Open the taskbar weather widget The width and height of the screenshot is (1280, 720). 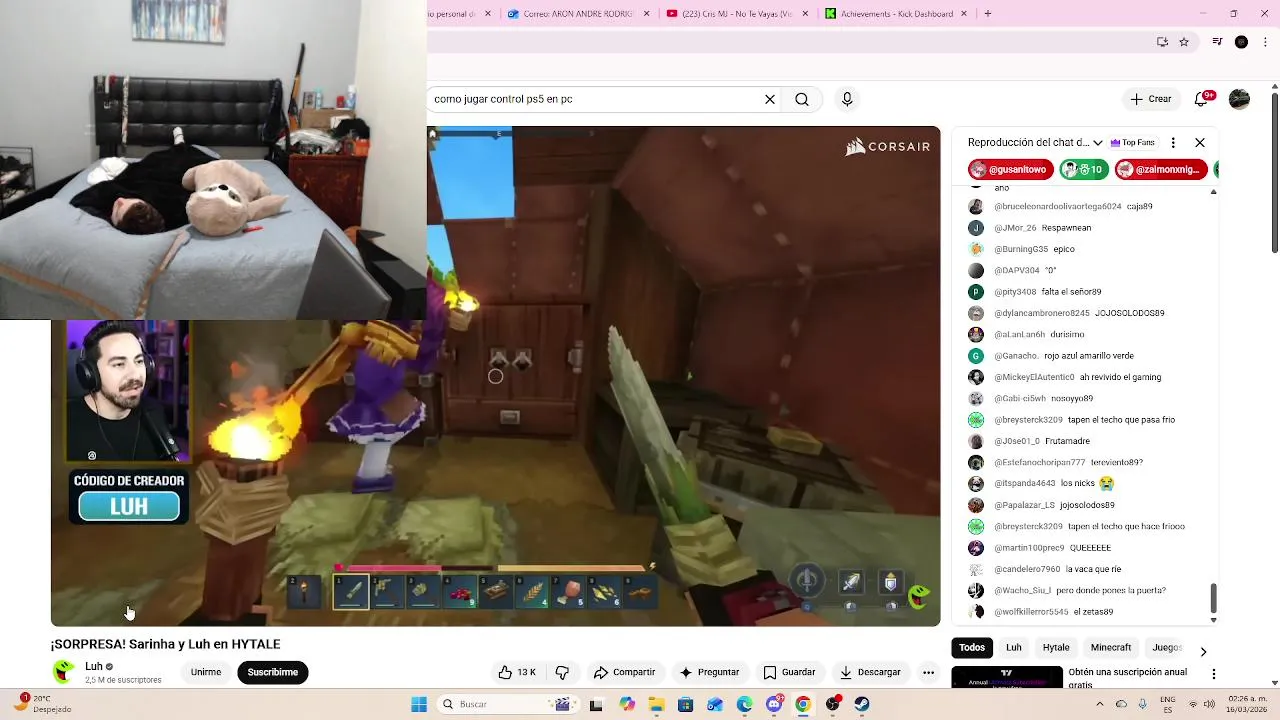45,704
